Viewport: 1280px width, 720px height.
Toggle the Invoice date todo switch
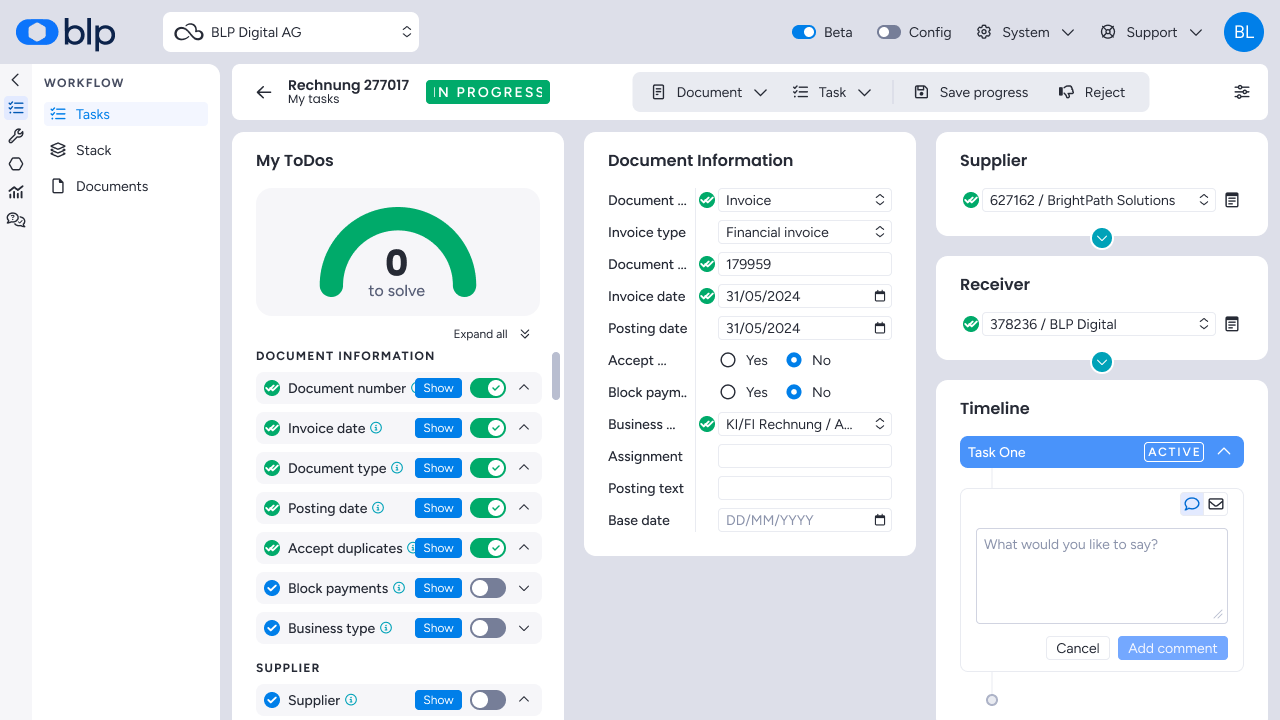(488, 428)
